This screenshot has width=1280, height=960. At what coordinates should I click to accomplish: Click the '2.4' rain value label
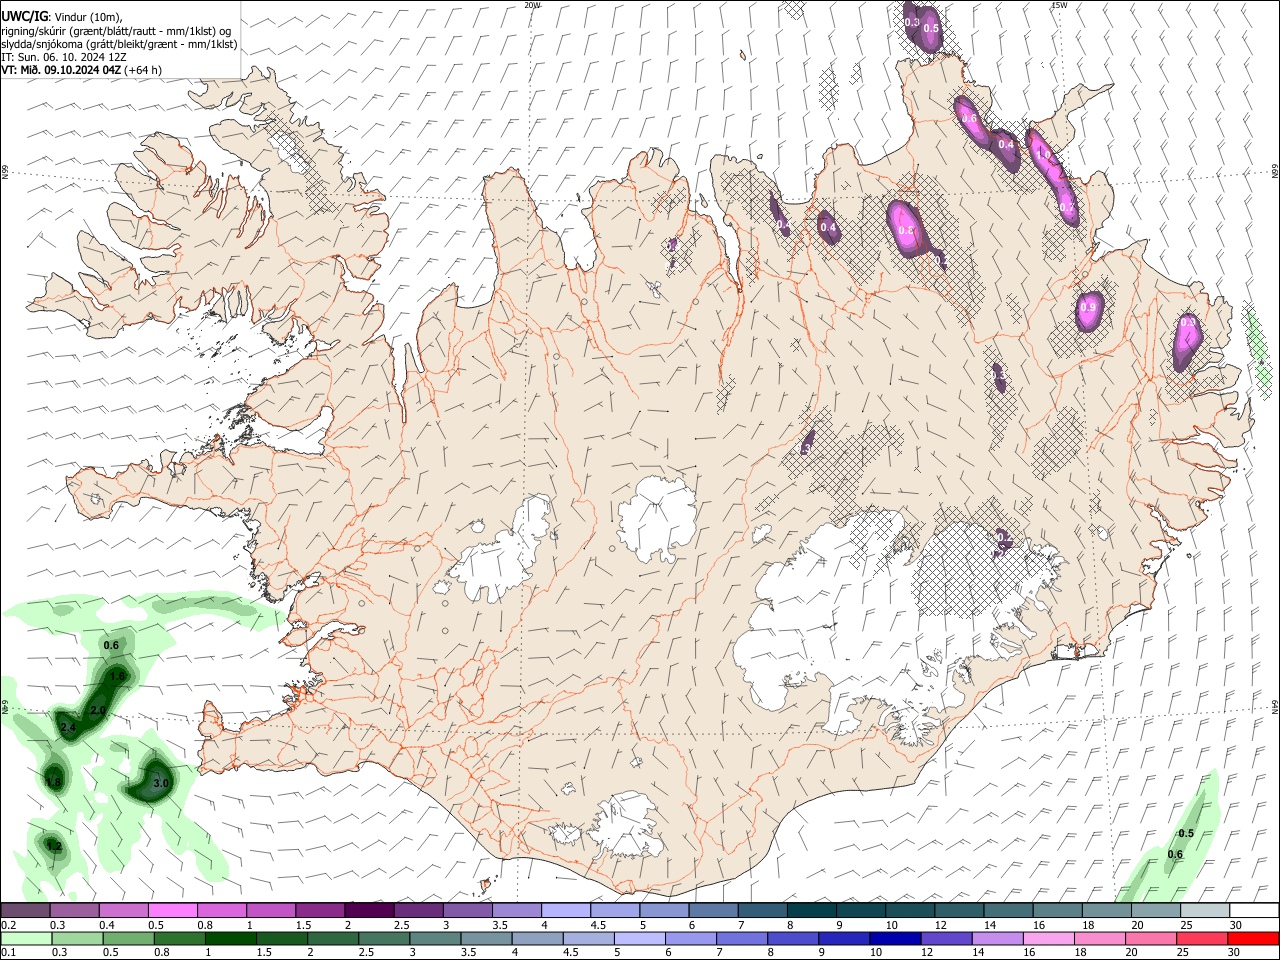[68, 727]
